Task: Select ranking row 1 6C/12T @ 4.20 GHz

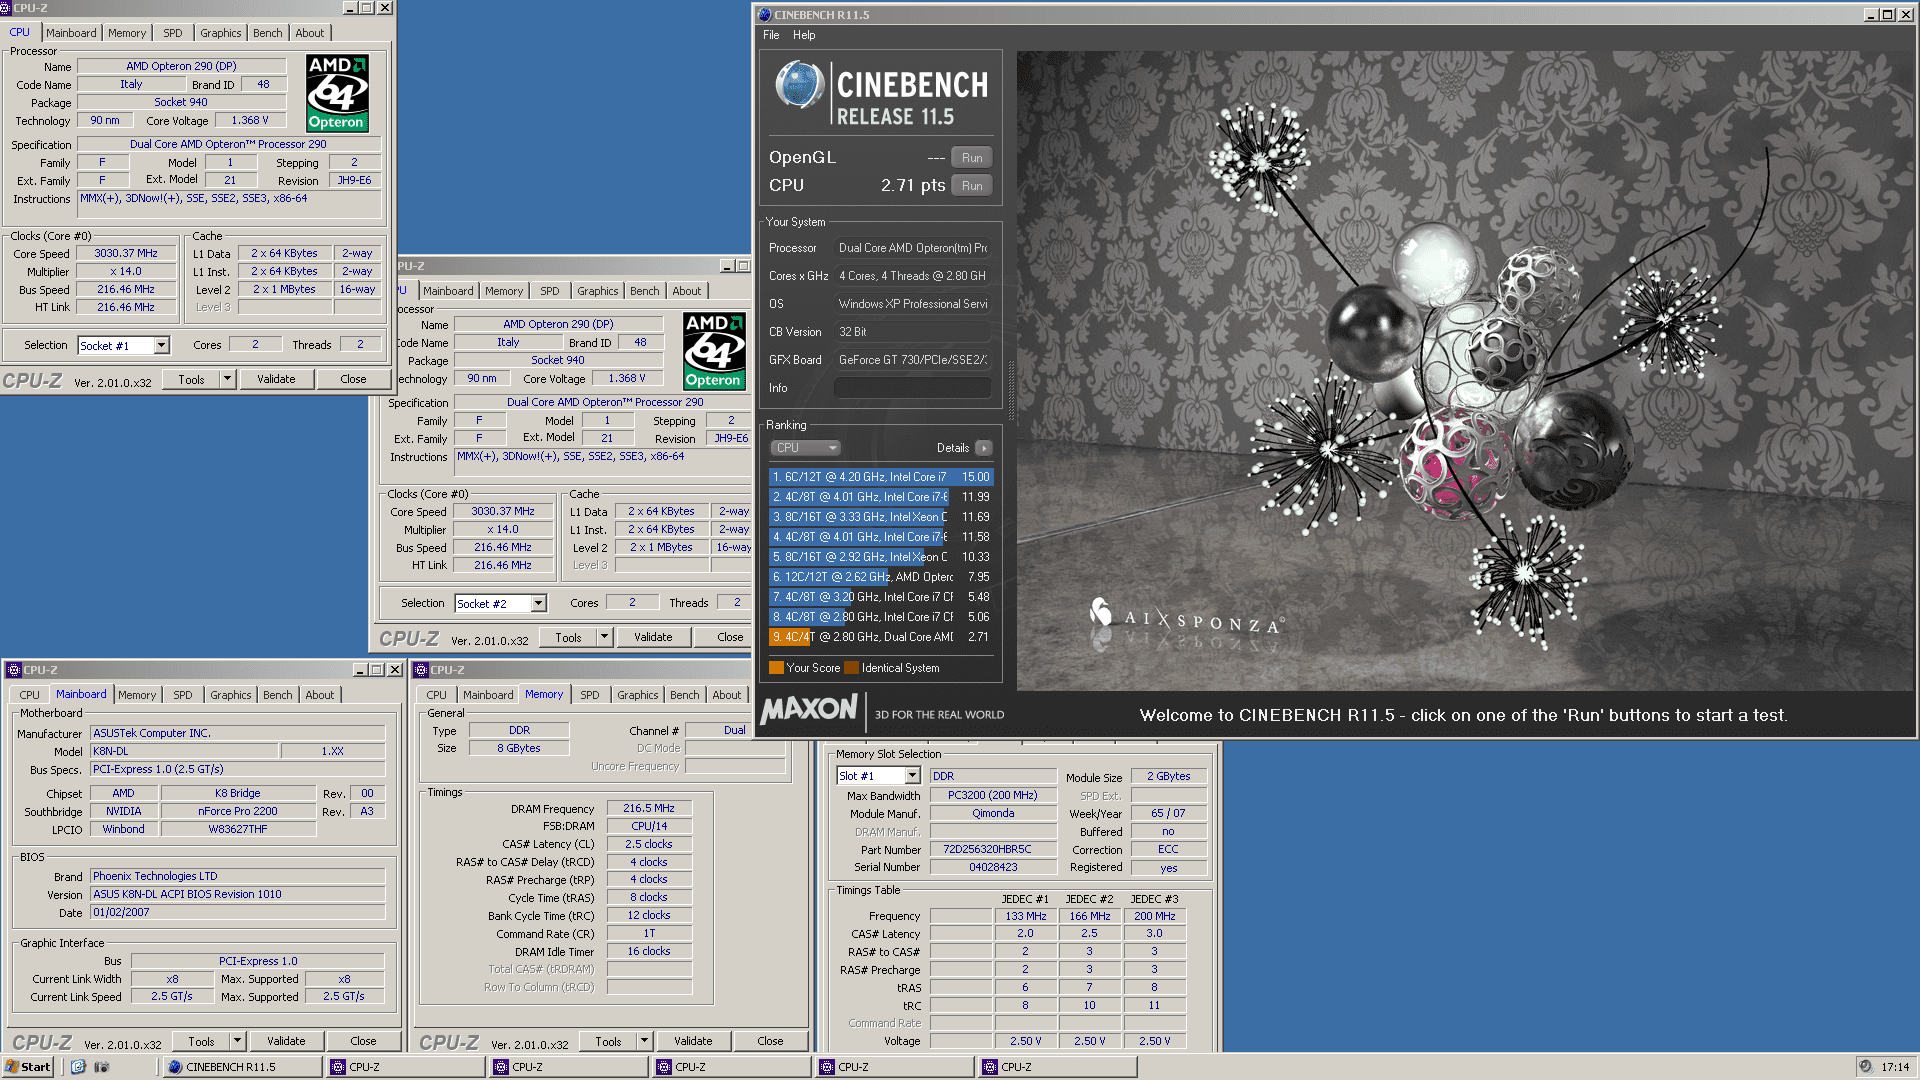Action: [x=881, y=477]
